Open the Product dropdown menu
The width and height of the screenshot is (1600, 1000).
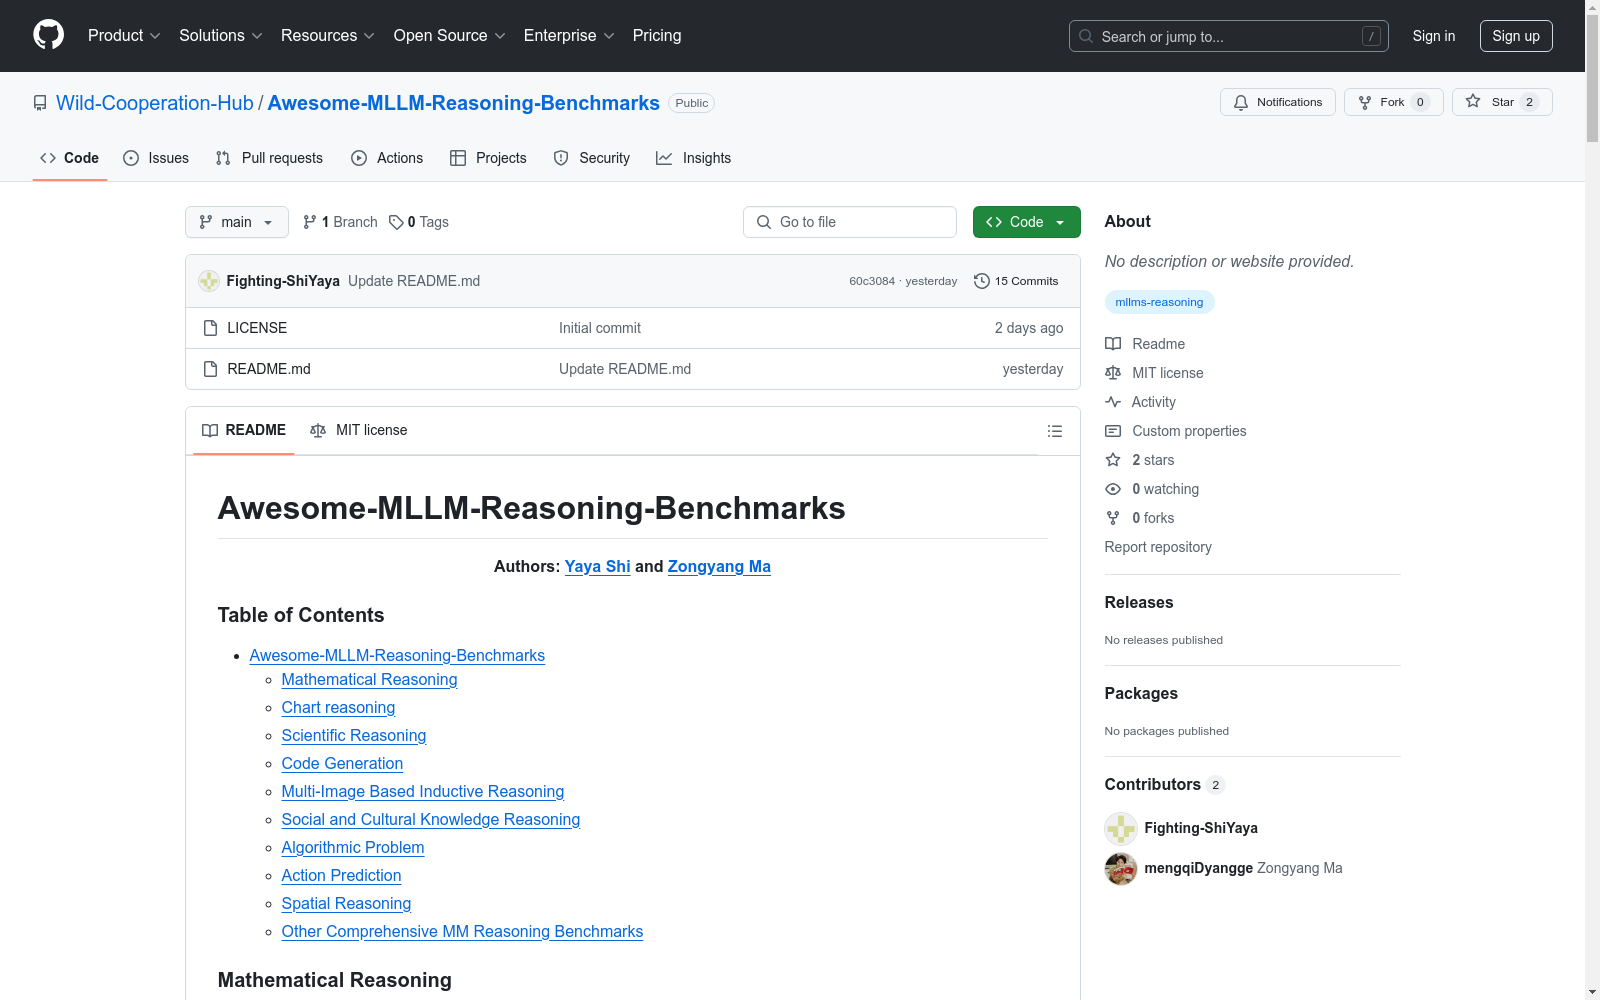[x=124, y=36]
